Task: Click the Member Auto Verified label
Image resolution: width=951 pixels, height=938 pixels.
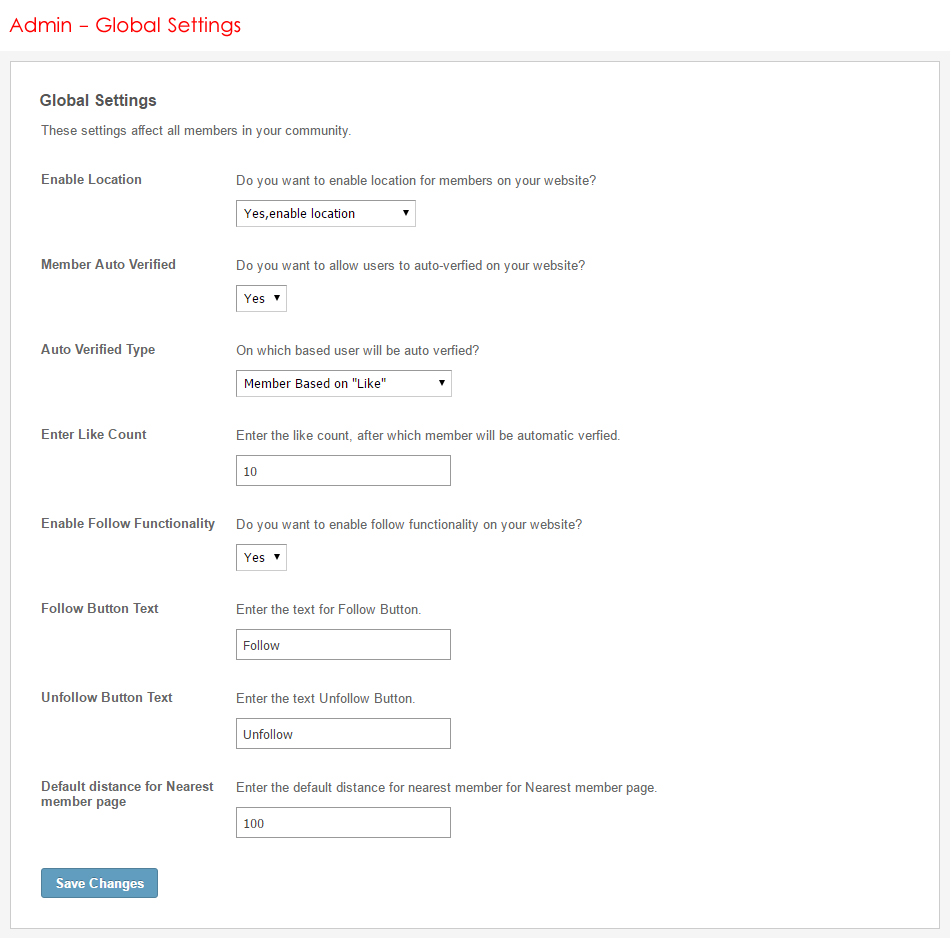Action: pyautogui.click(x=108, y=265)
